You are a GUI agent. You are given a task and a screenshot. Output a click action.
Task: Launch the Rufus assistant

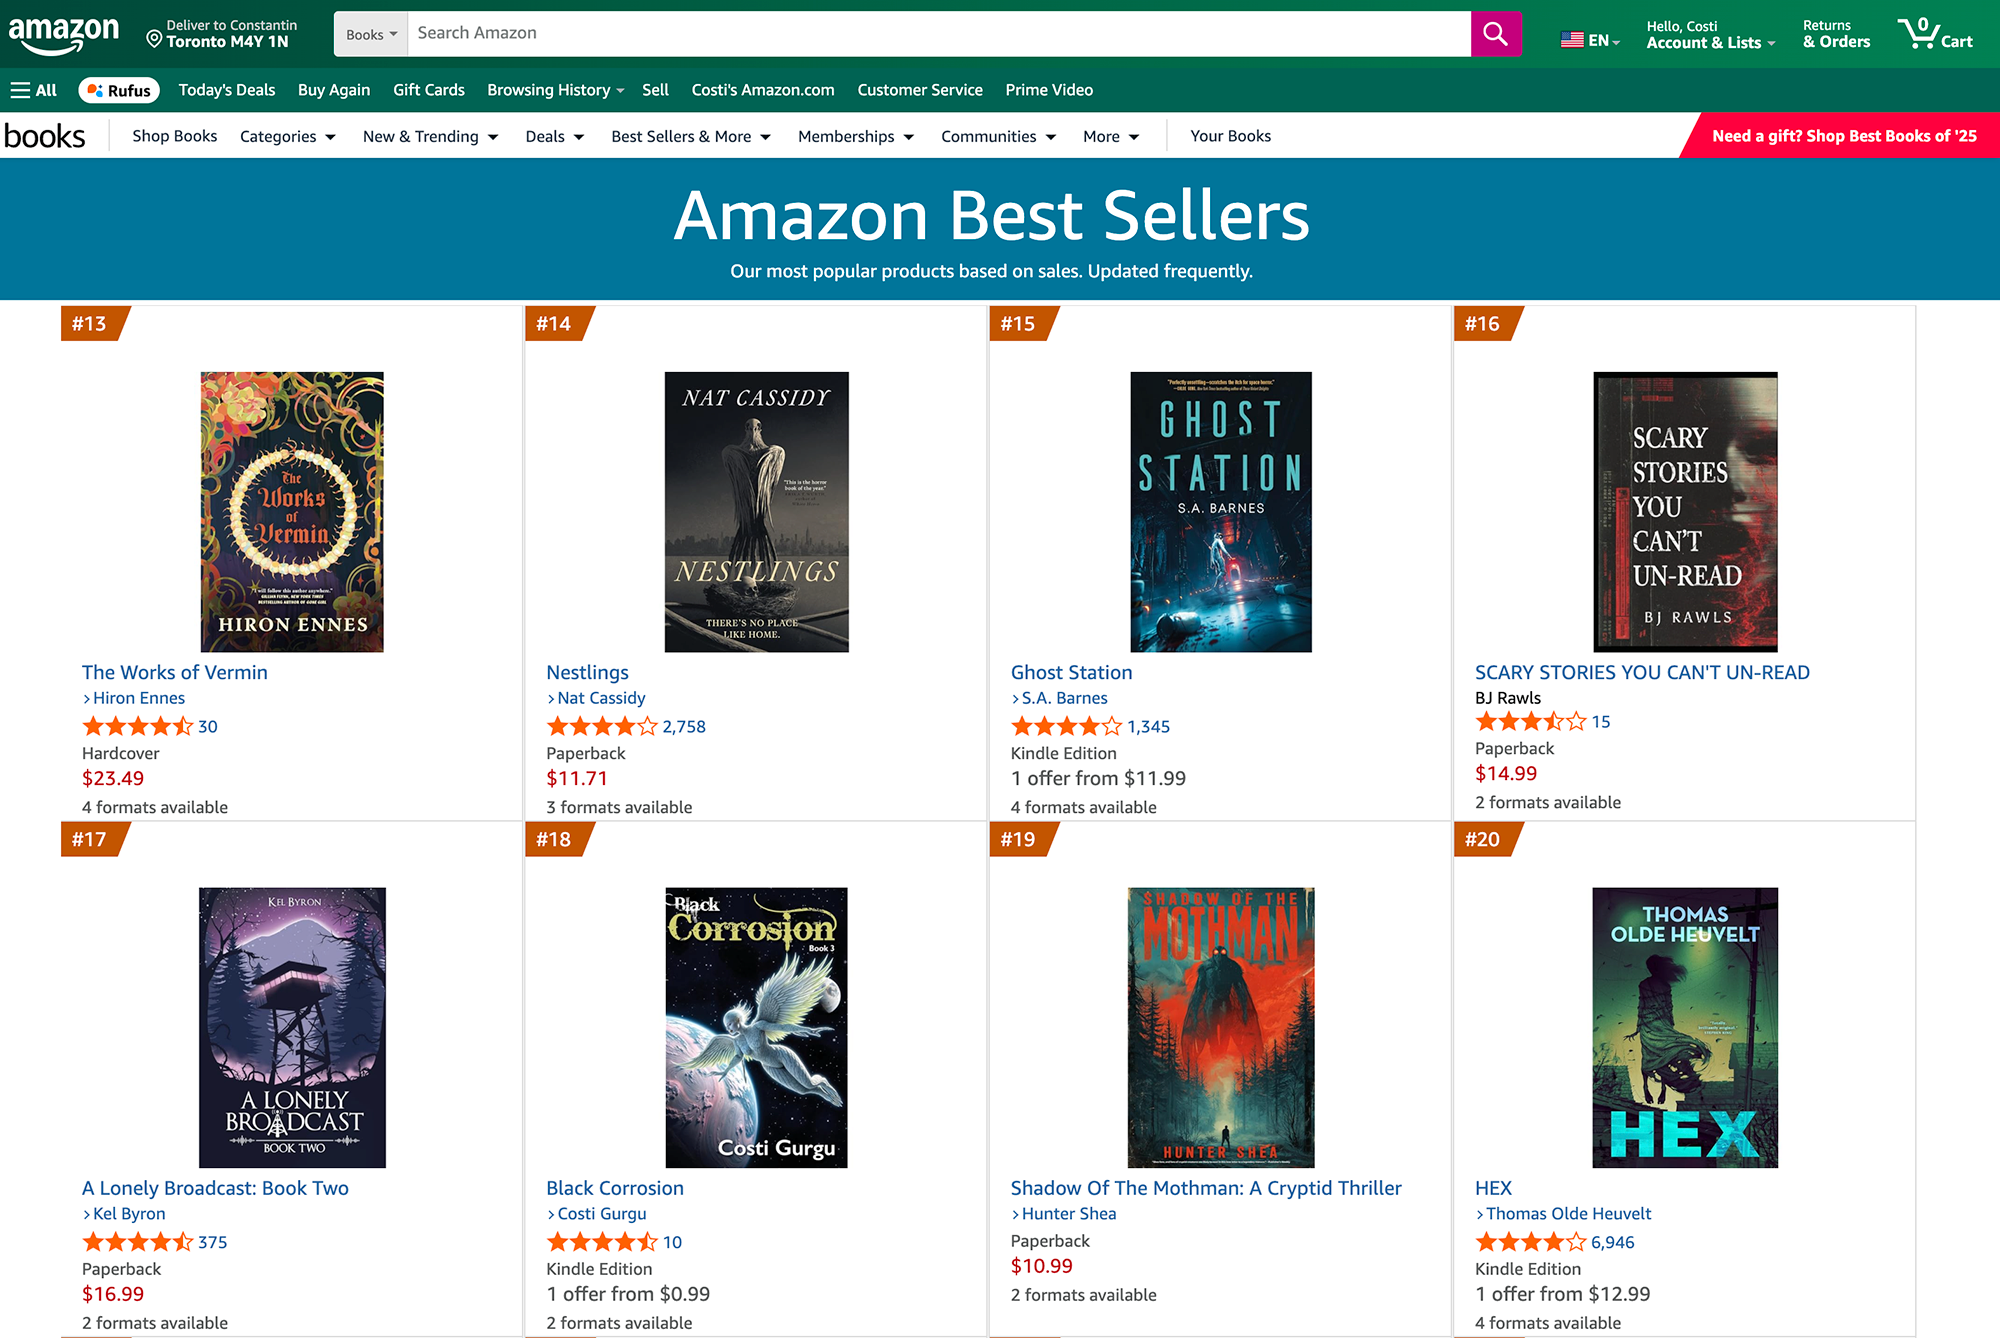(118, 89)
